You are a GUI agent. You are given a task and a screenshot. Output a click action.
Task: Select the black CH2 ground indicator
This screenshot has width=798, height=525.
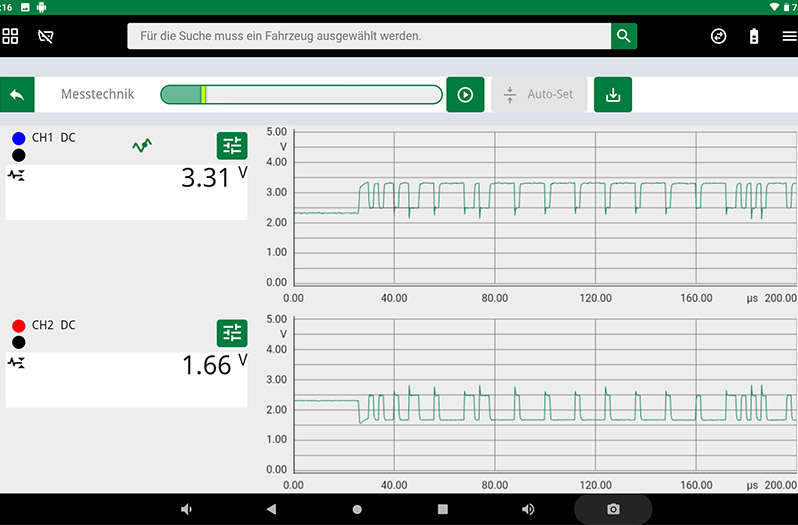(19, 342)
